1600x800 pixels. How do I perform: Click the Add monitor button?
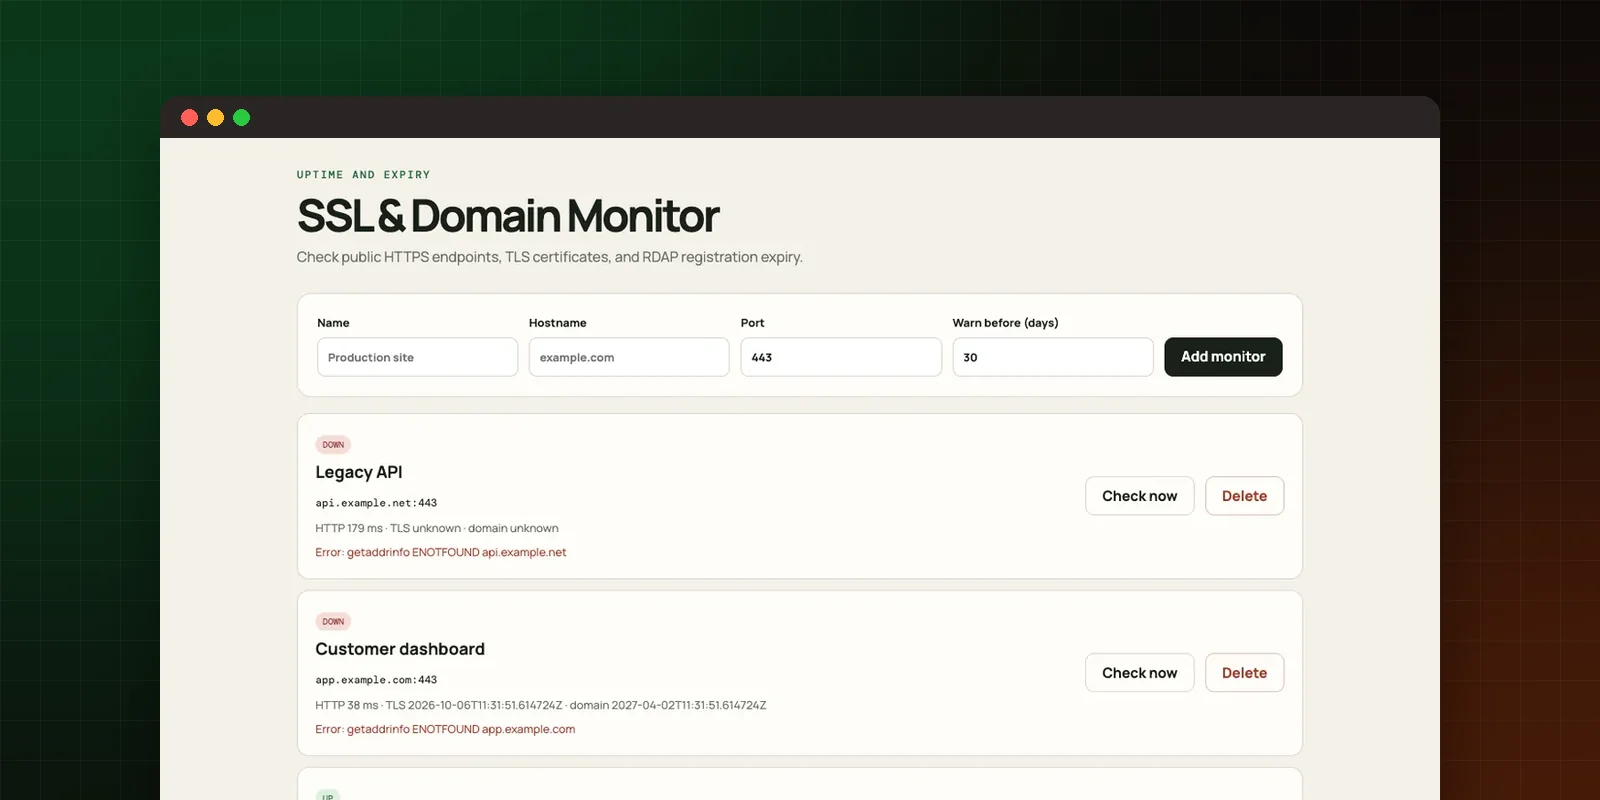coord(1223,357)
